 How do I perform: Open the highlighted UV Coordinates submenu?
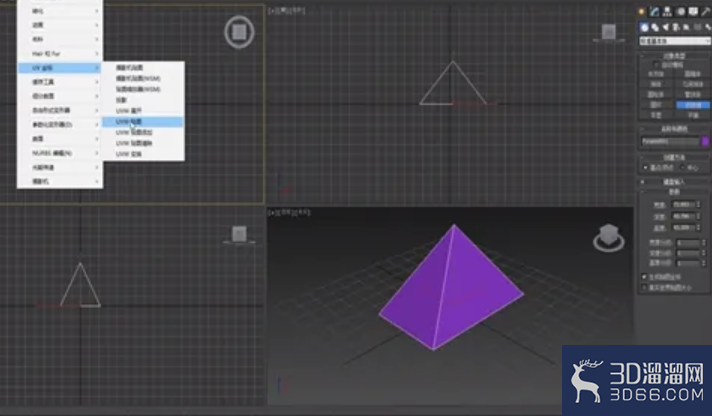point(60,68)
